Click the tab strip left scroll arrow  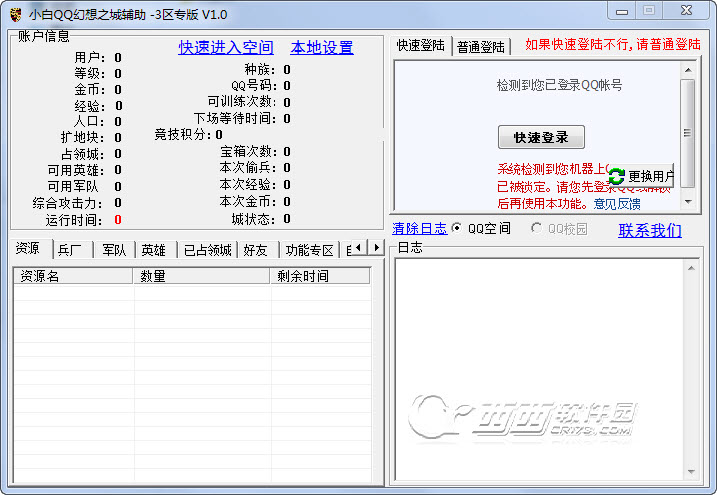point(358,247)
